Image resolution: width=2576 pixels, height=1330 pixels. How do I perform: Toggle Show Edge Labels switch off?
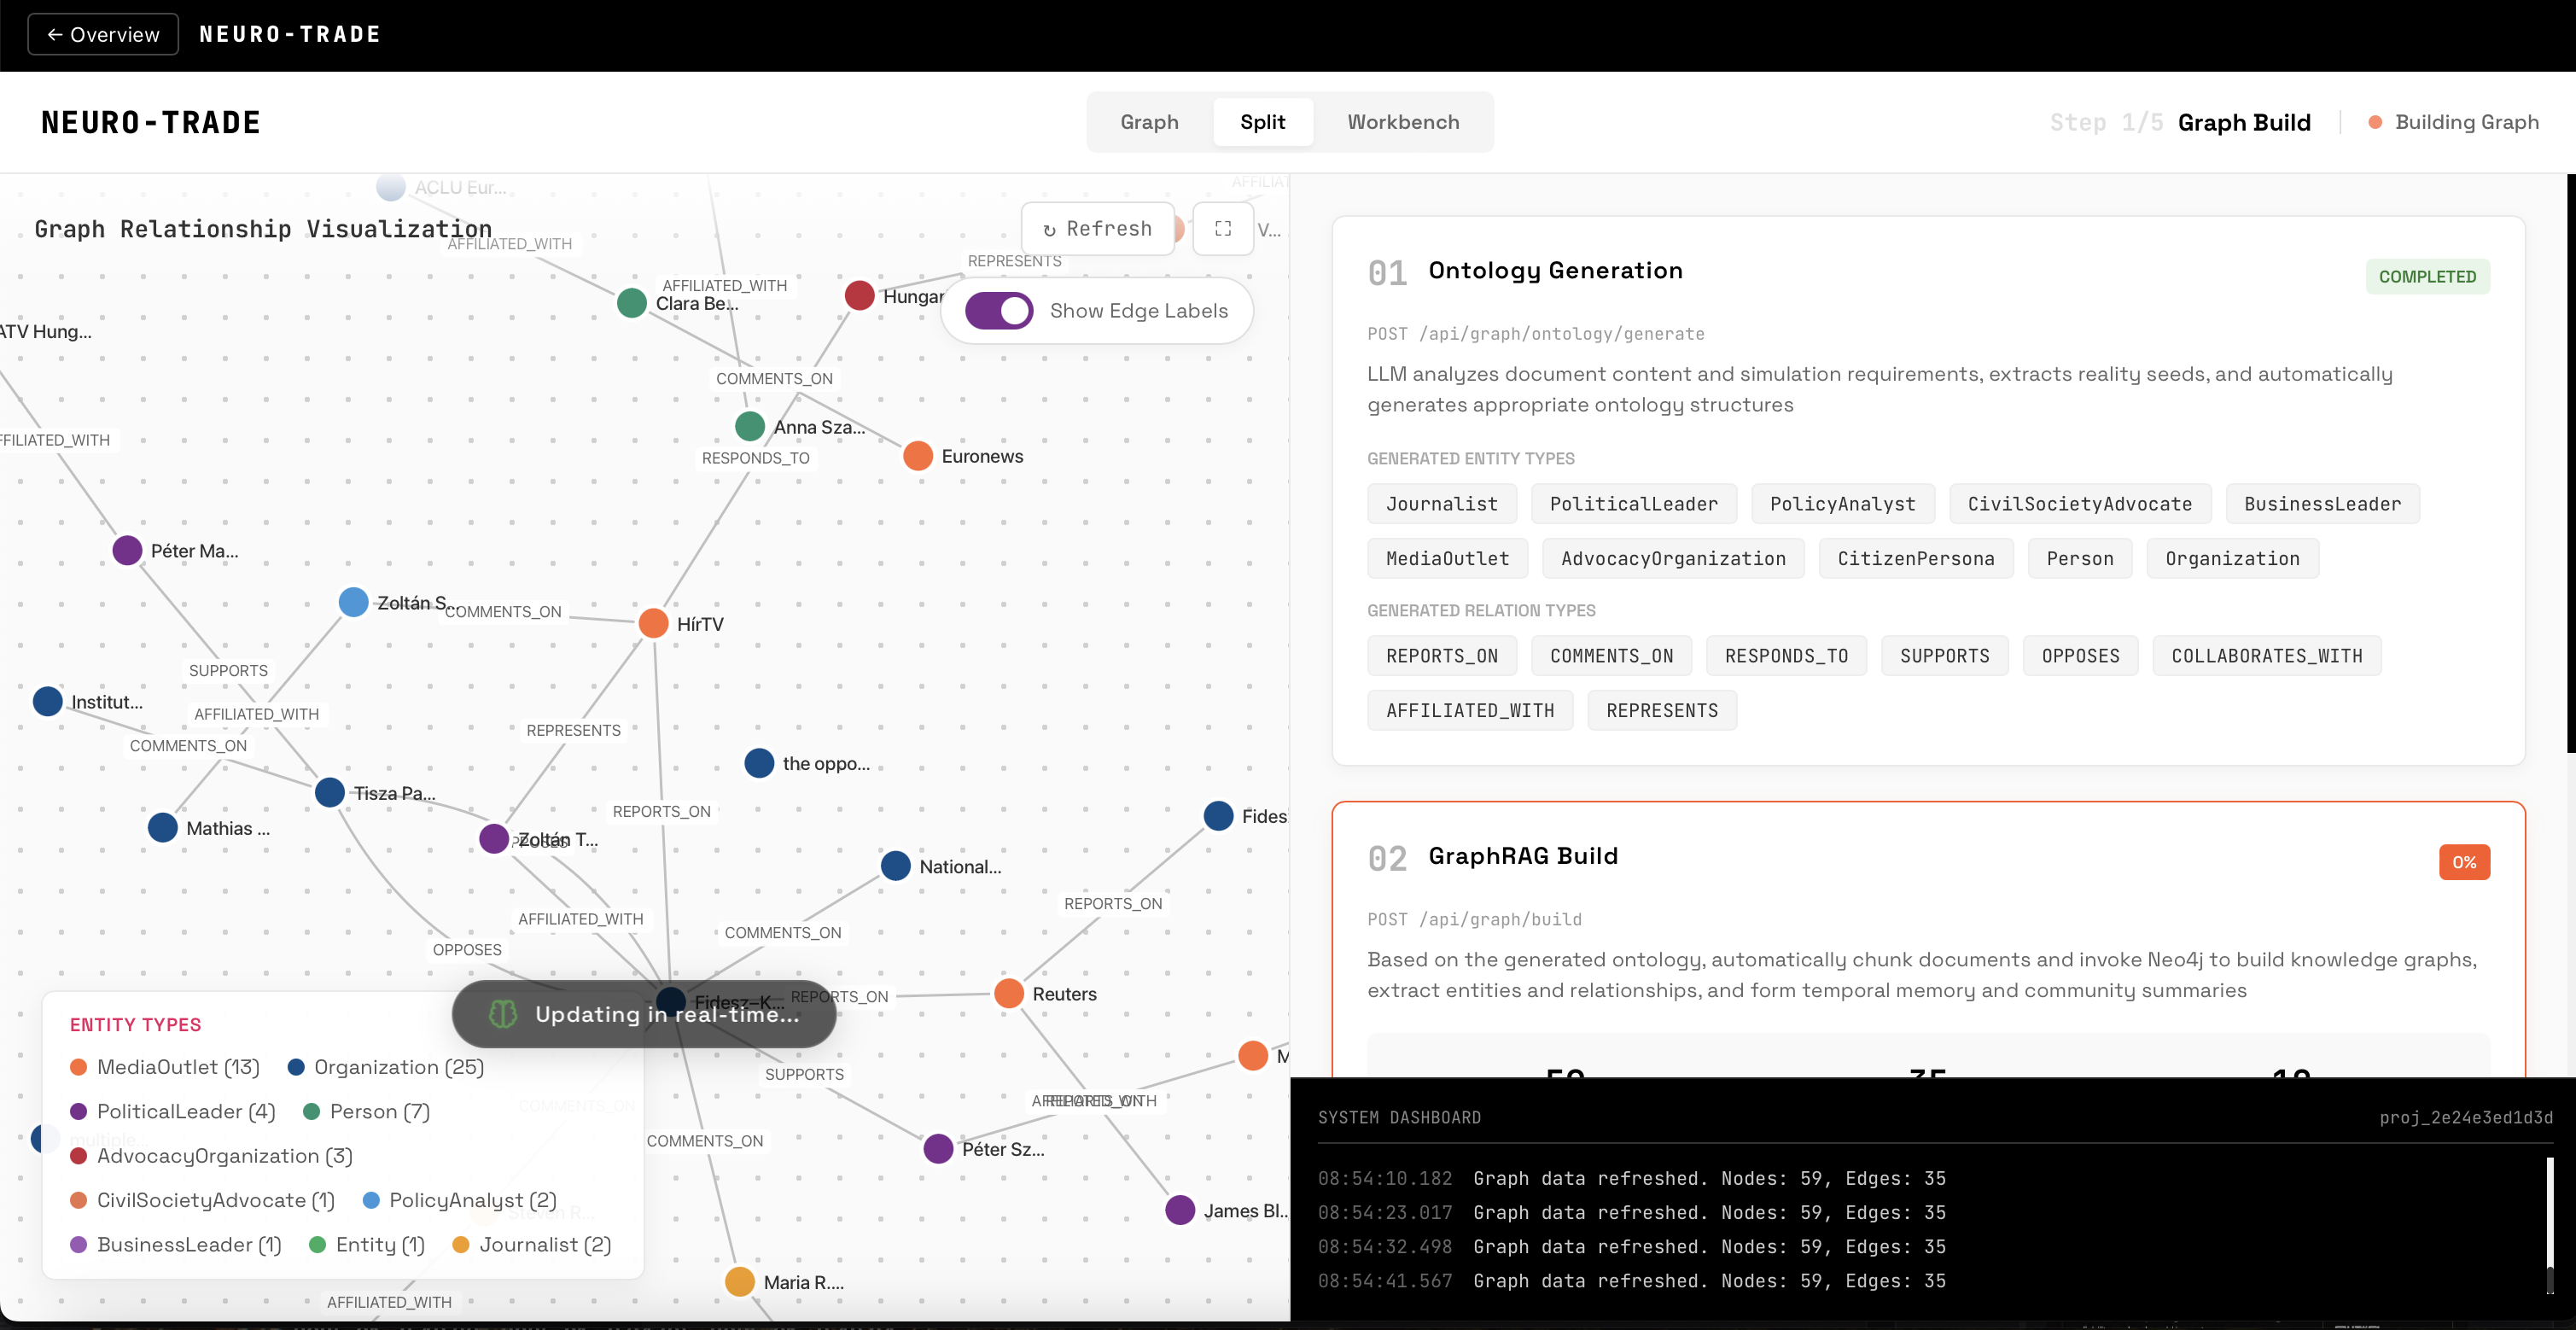(x=998, y=311)
